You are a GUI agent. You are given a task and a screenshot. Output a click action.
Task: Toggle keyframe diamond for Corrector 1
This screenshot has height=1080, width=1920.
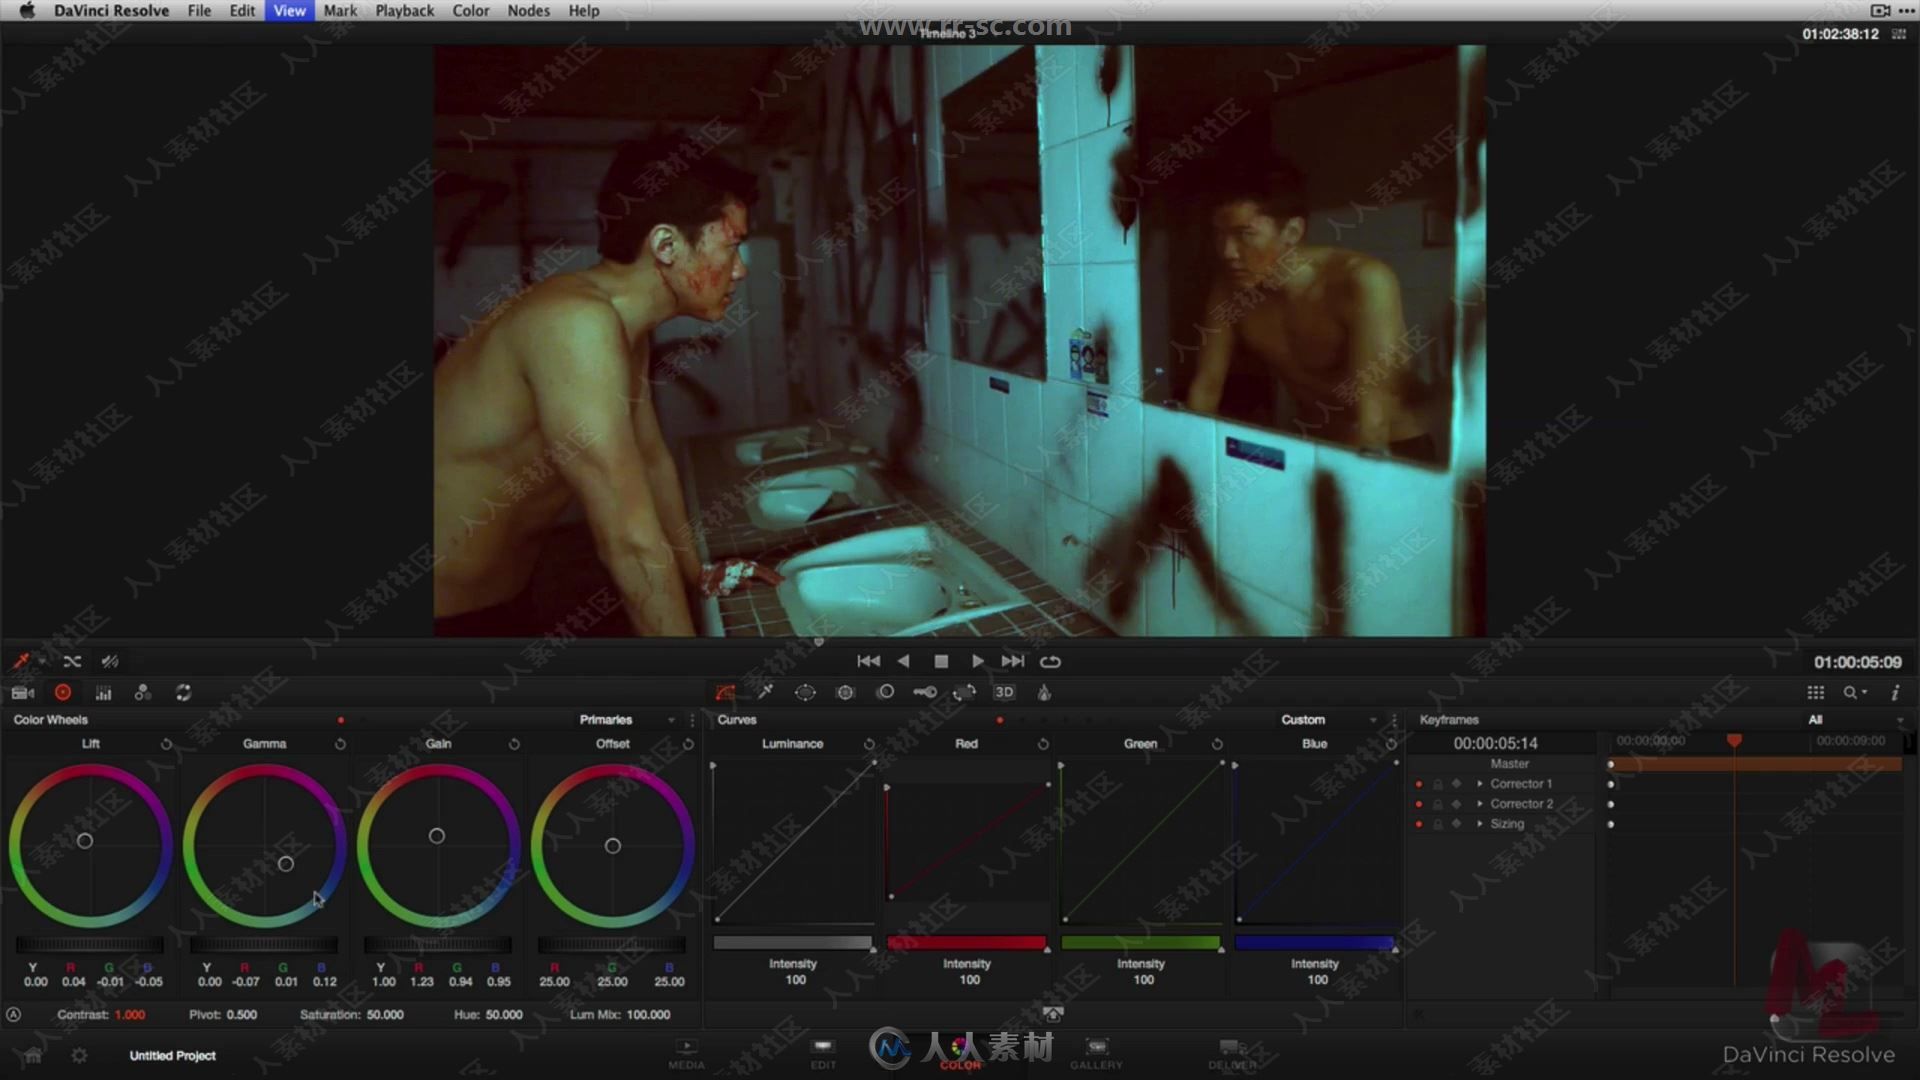pos(1457,784)
